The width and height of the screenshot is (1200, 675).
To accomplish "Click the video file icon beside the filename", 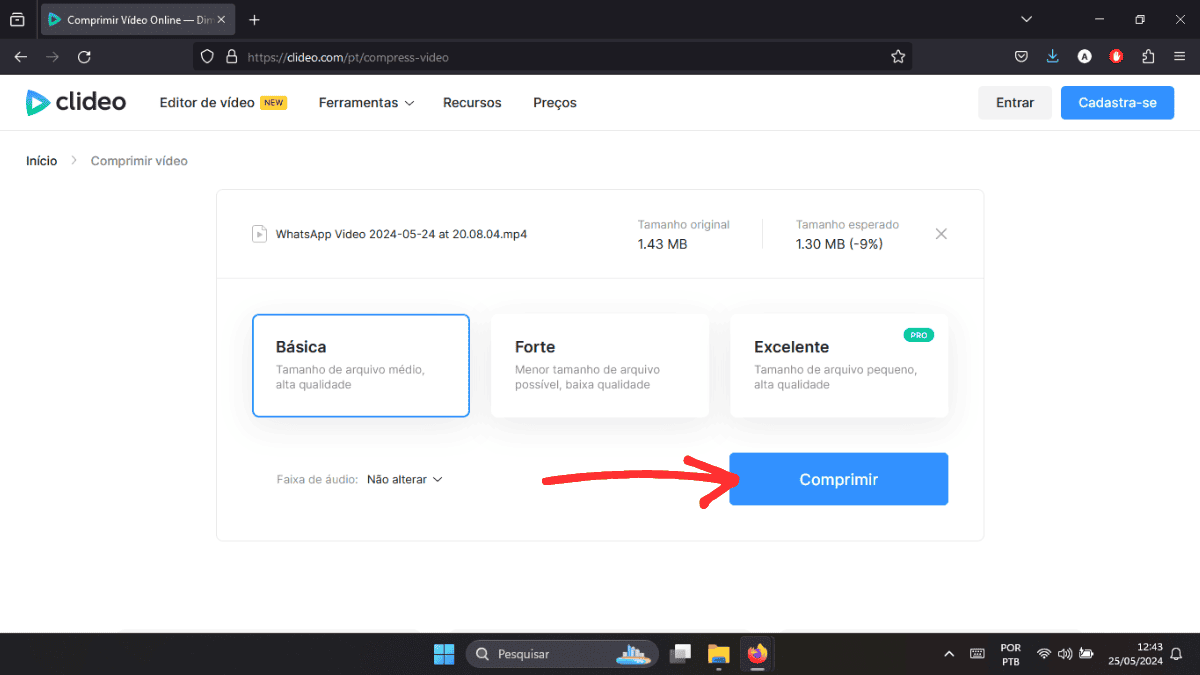I will coord(259,234).
